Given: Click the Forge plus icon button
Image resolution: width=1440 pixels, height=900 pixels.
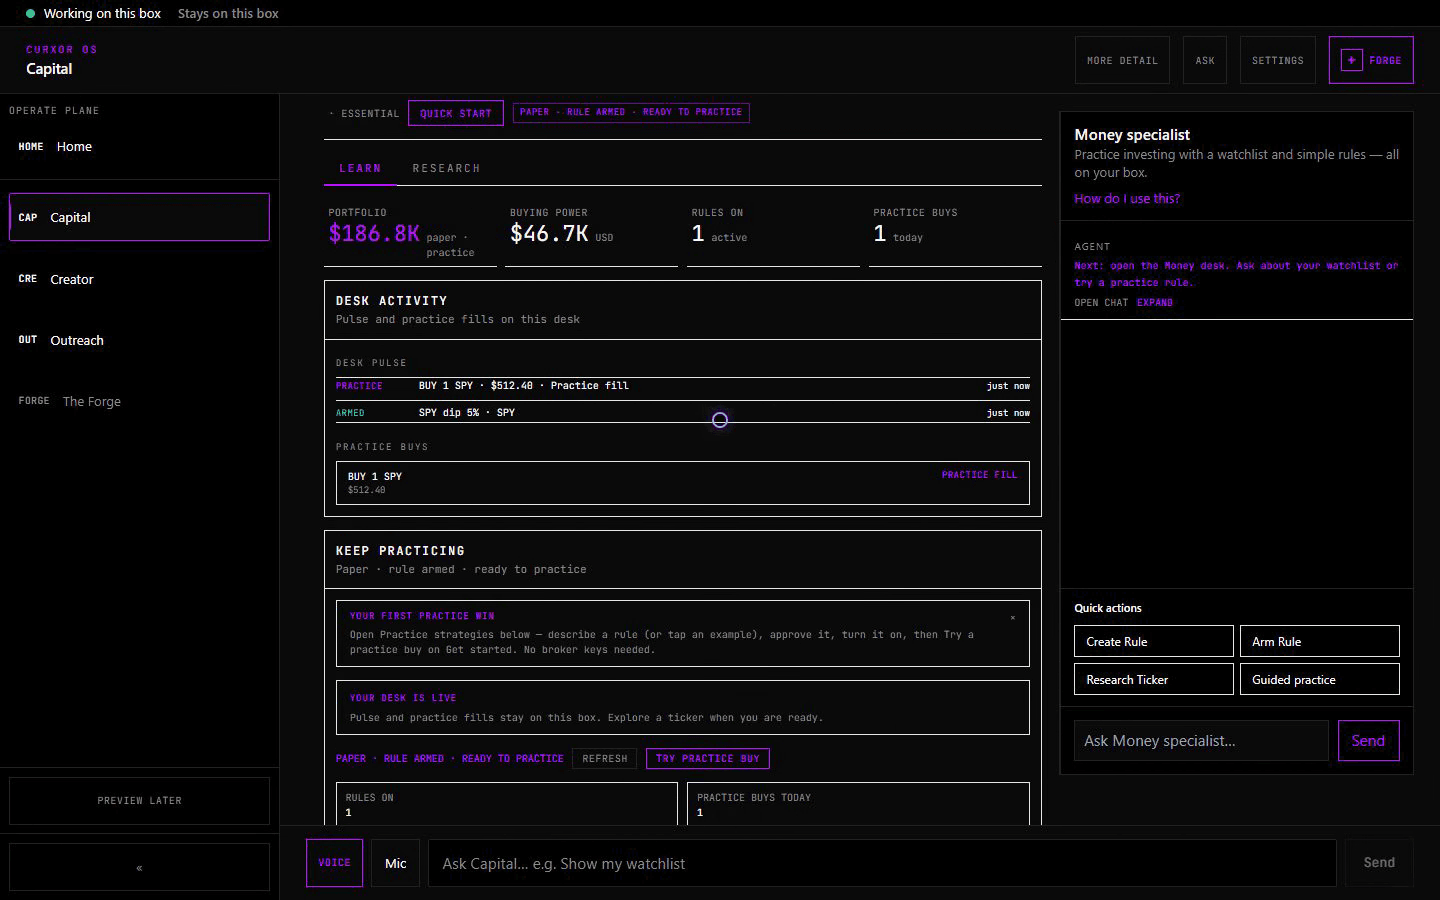Looking at the screenshot, I should (x=1371, y=60).
